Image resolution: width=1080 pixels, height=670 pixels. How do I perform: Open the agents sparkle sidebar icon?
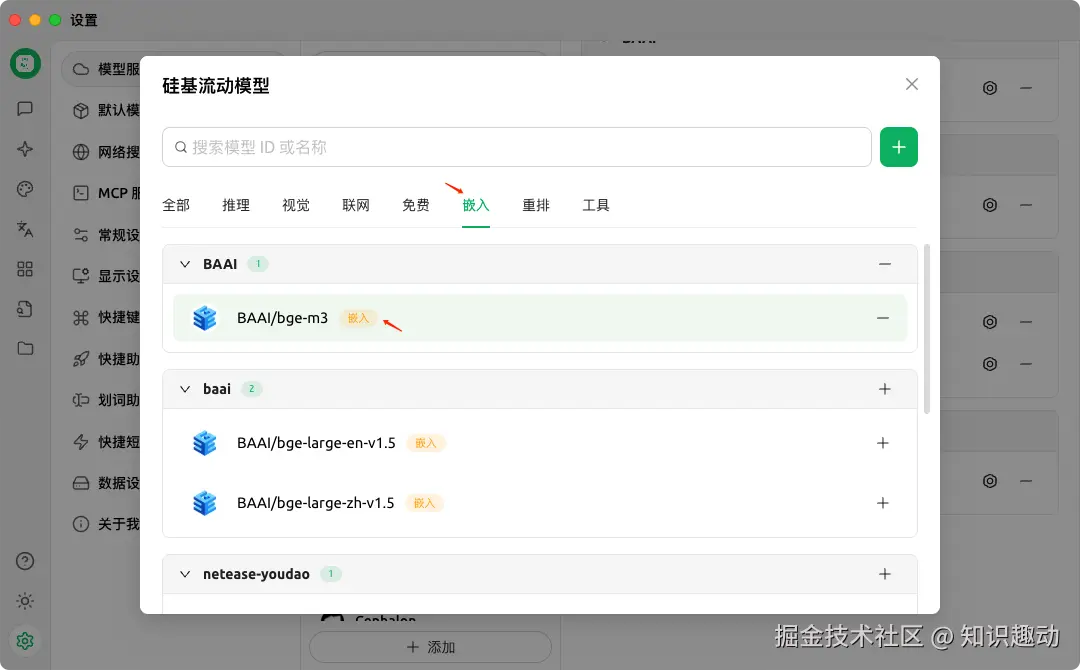25,149
